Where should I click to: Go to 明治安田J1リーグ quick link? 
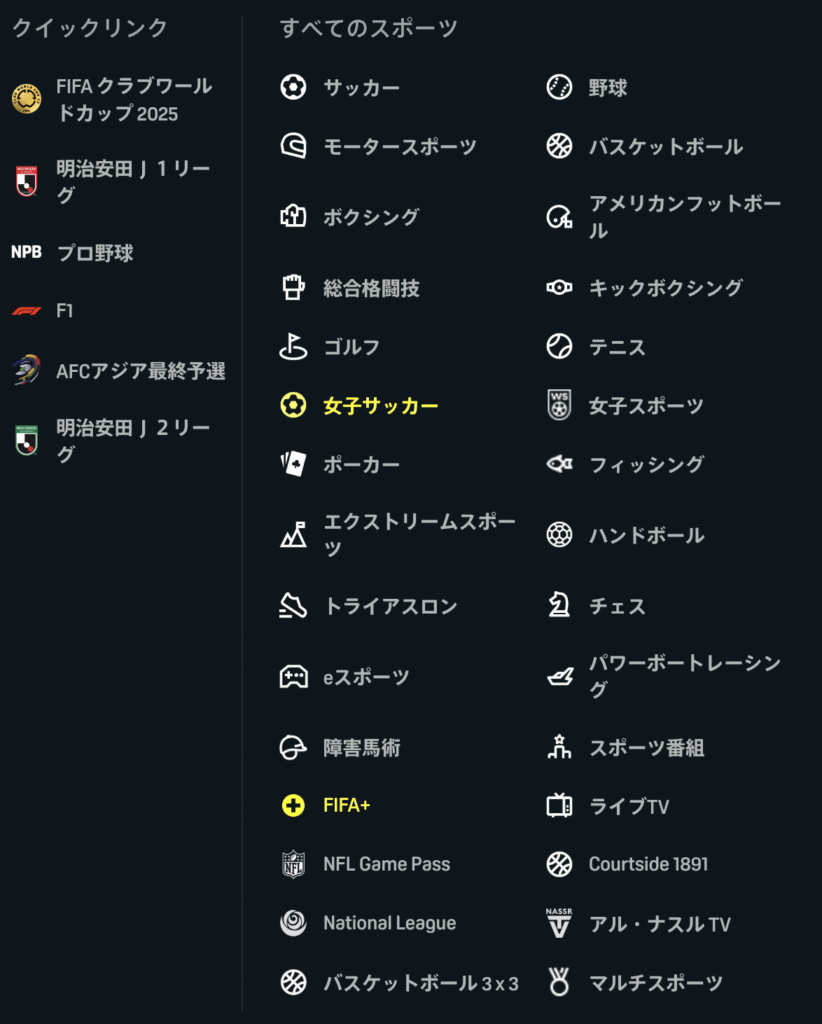coord(112,182)
